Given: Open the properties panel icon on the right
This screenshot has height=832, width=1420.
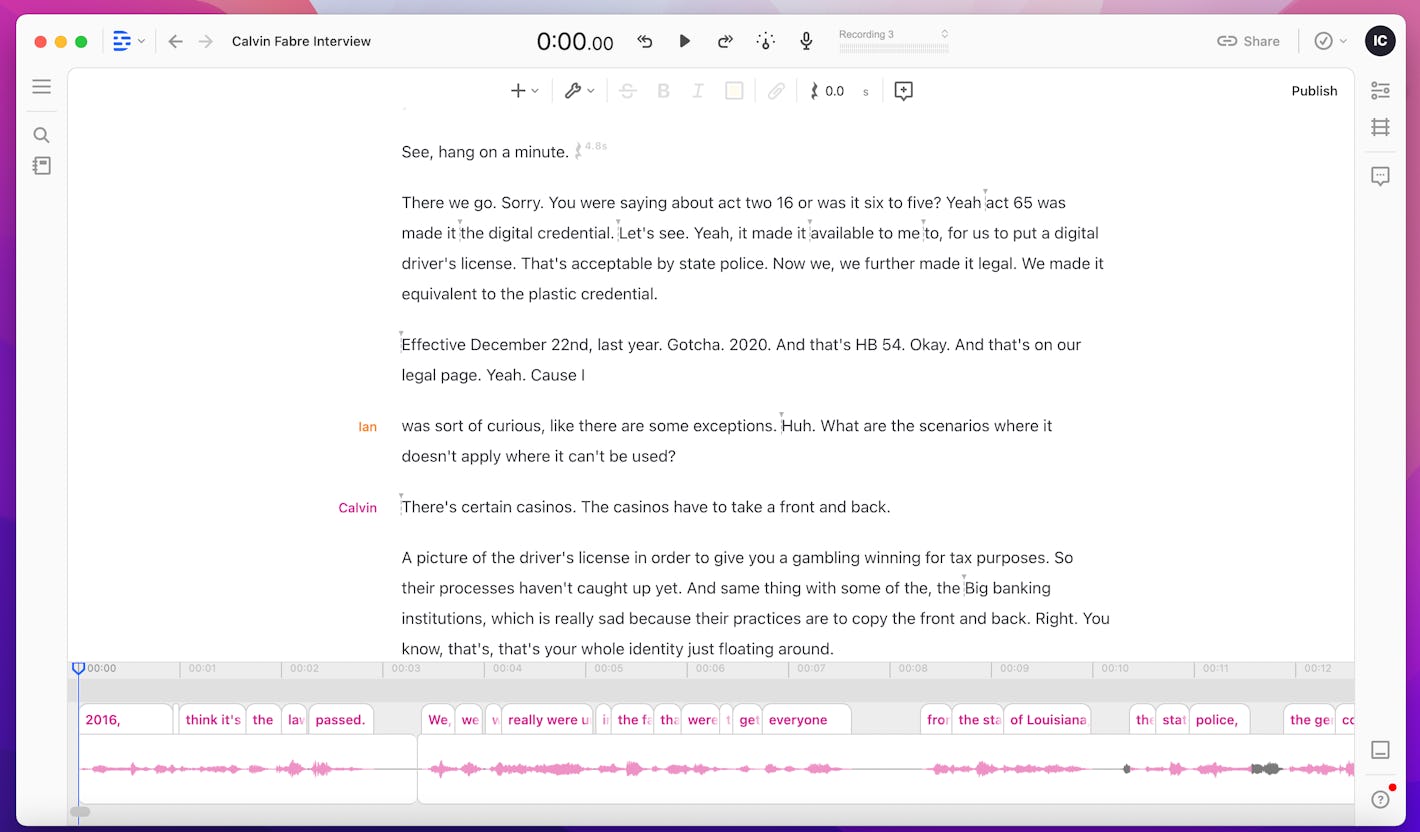Looking at the screenshot, I should tap(1380, 90).
